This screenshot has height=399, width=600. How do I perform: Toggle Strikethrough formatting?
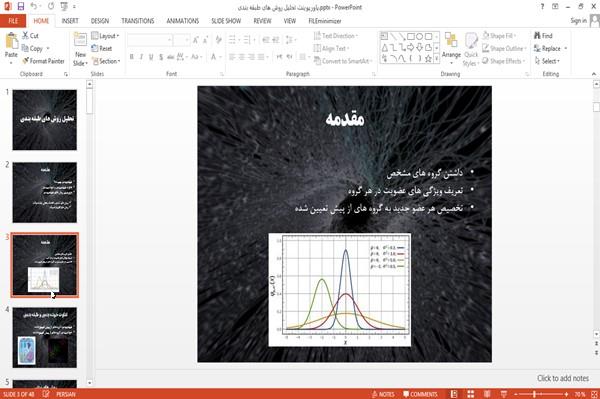coord(171,57)
